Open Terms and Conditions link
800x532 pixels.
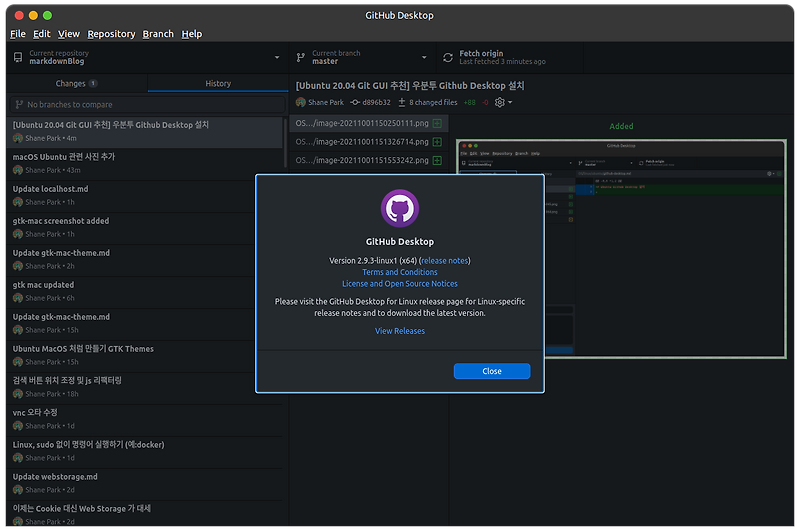click(399, 272)
